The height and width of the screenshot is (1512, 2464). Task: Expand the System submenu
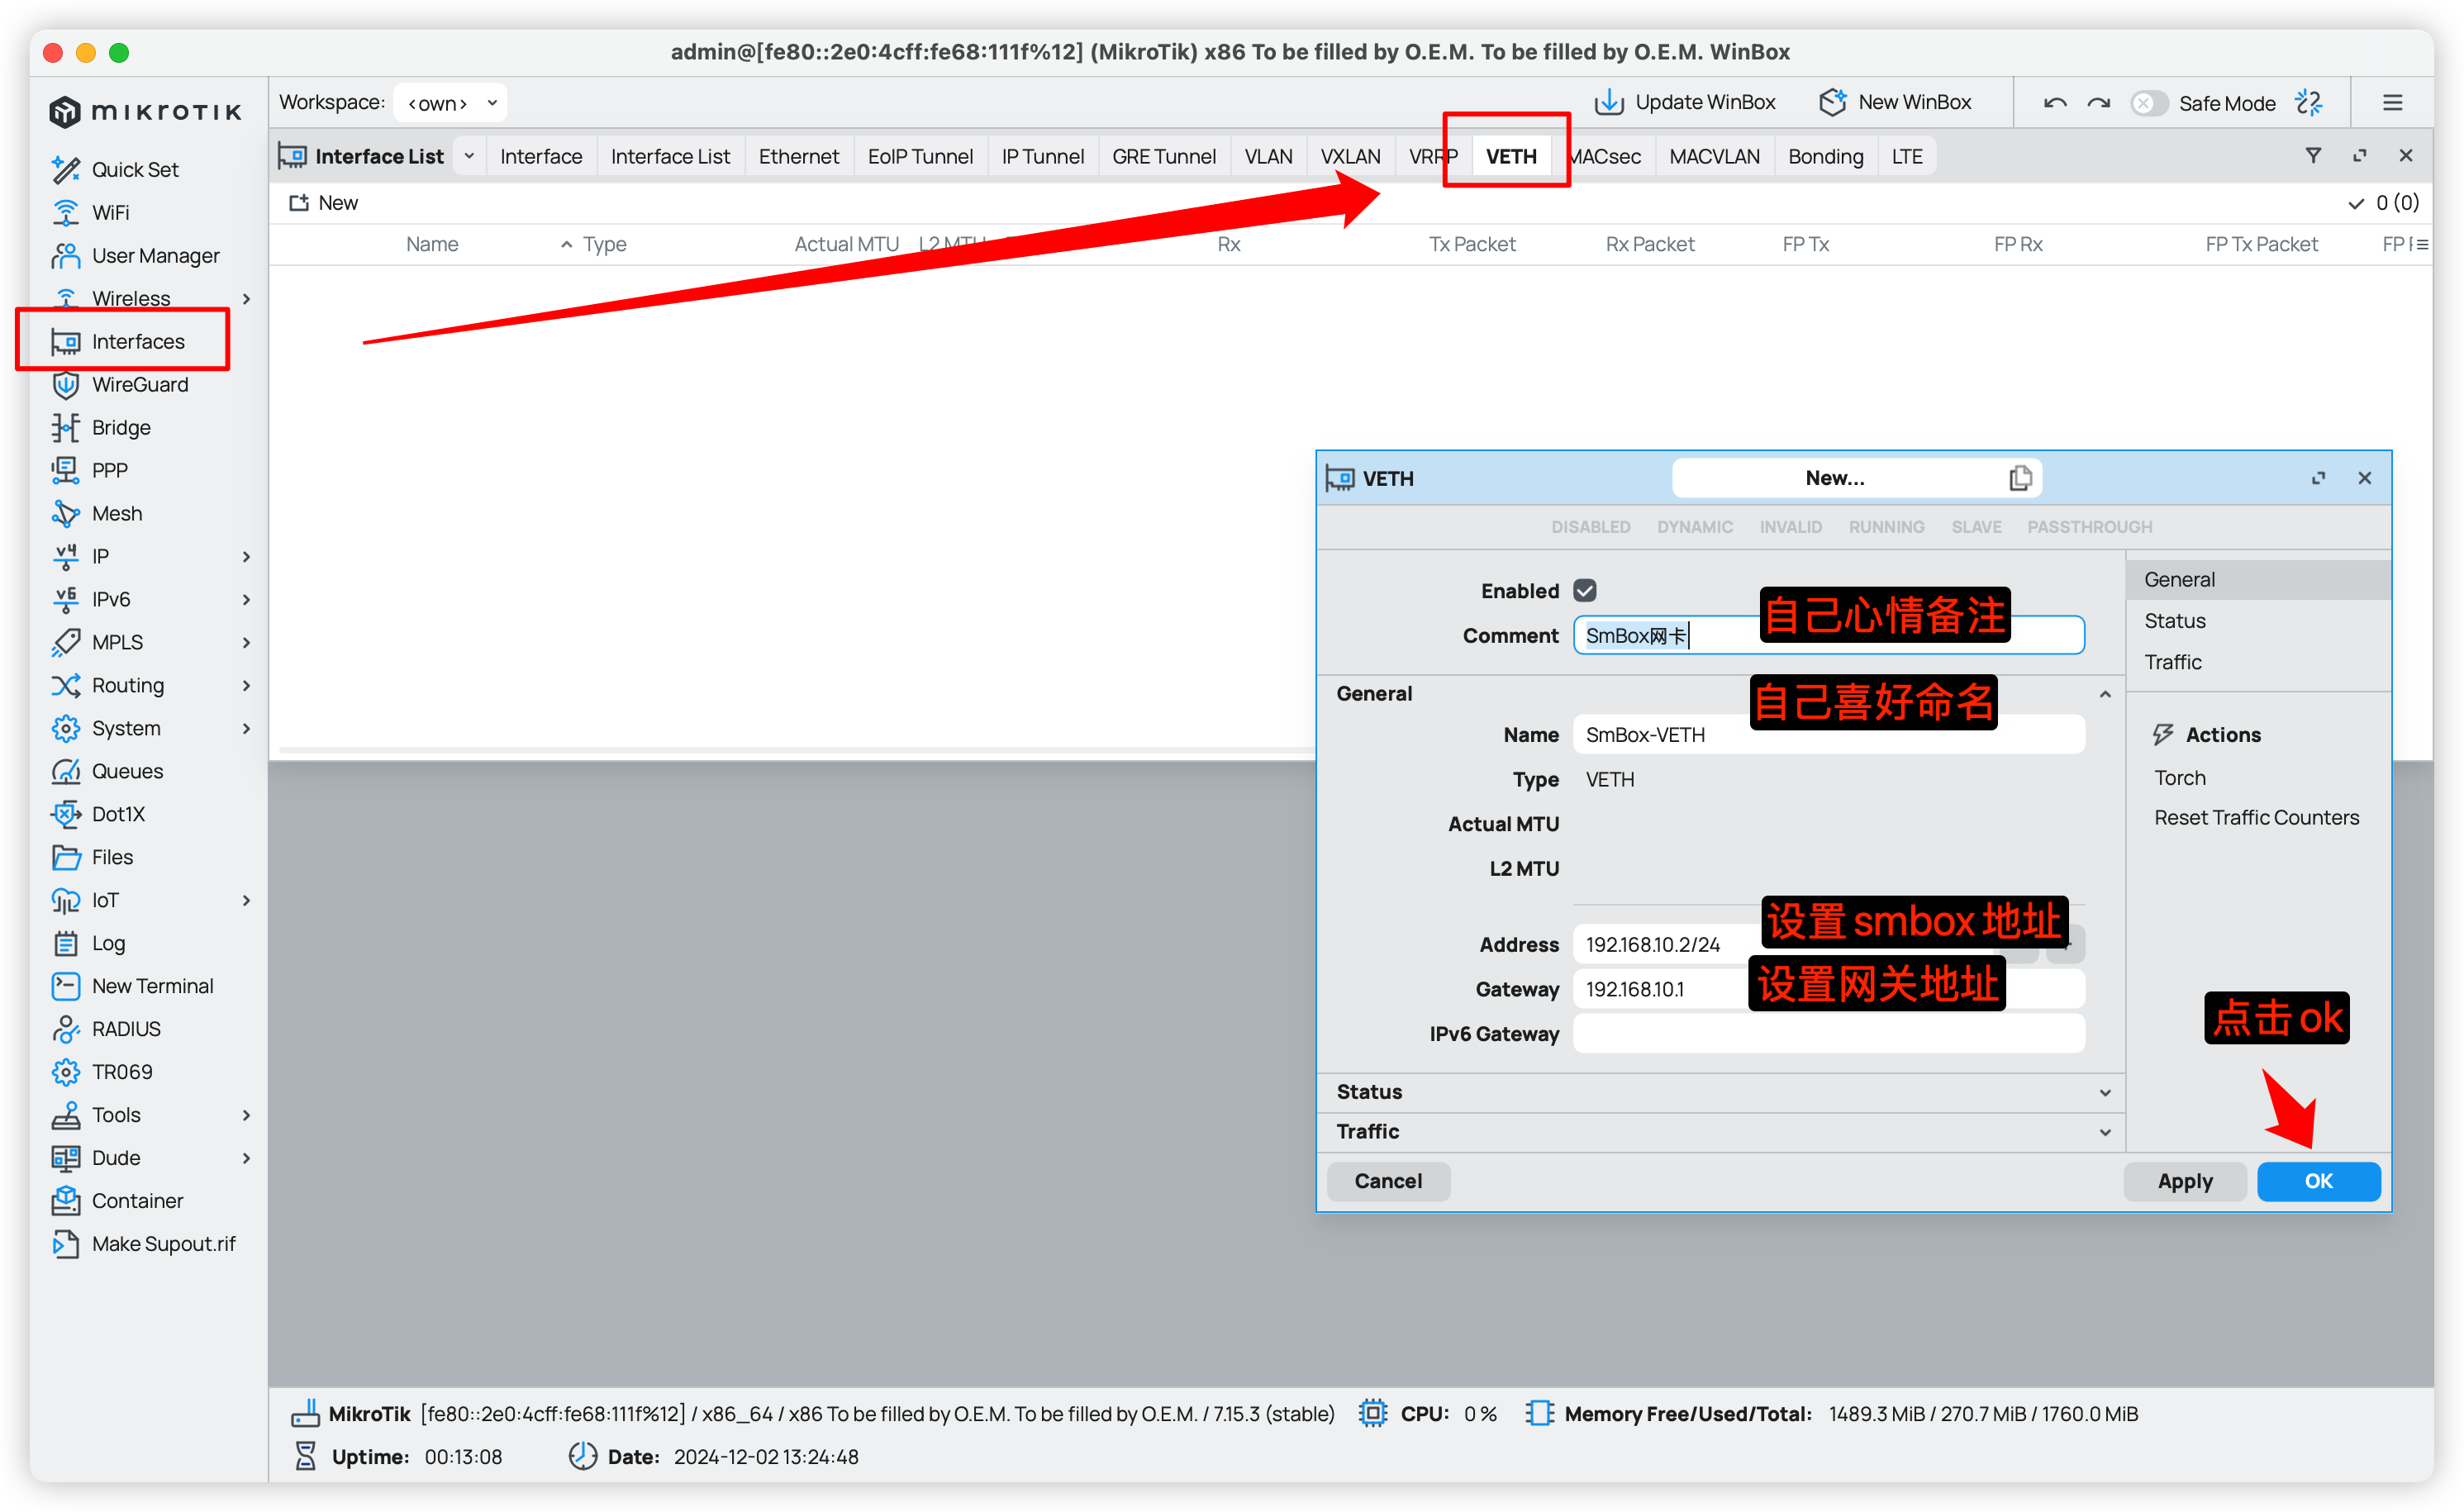click(246, 728)
